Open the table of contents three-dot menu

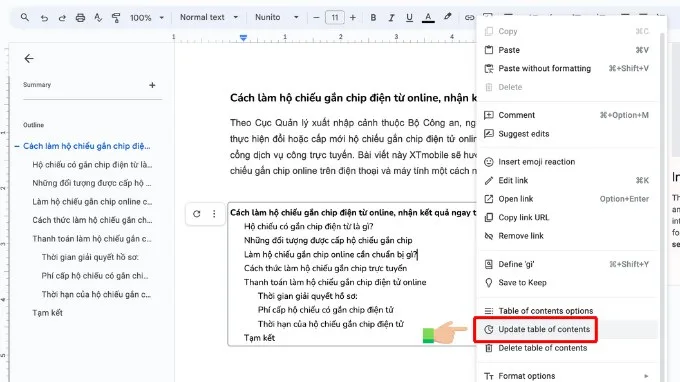click(214, 214)
